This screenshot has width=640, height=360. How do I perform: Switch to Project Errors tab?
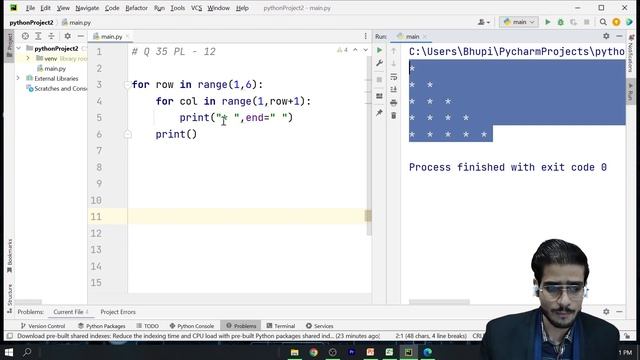point(118,312)
